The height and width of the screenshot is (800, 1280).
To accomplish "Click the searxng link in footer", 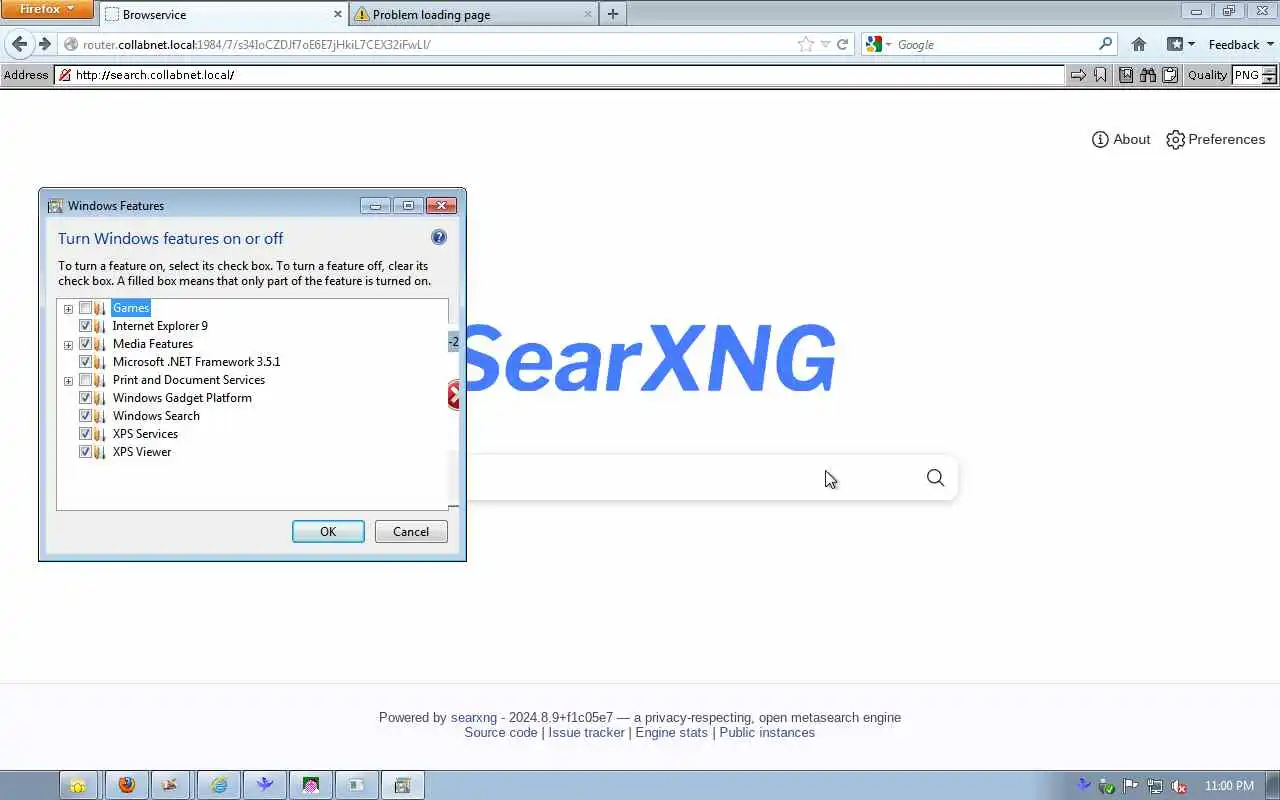I will [x=474, y=717].
